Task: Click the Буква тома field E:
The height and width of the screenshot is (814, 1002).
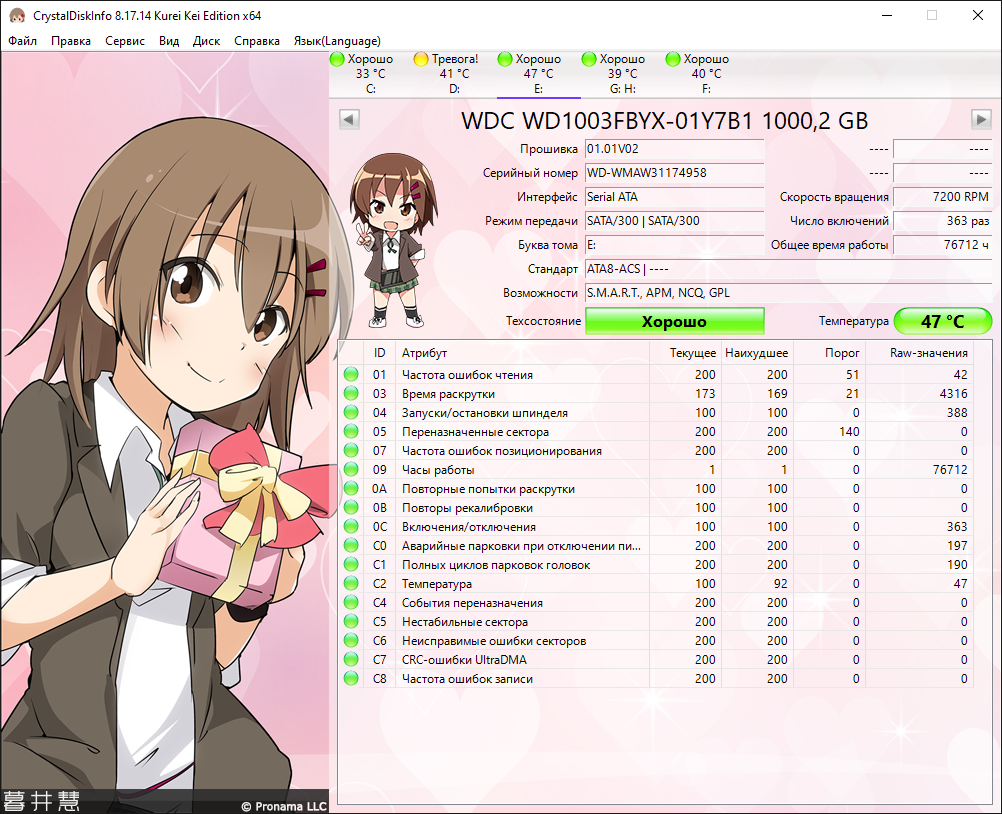Action: pos(675,245)
